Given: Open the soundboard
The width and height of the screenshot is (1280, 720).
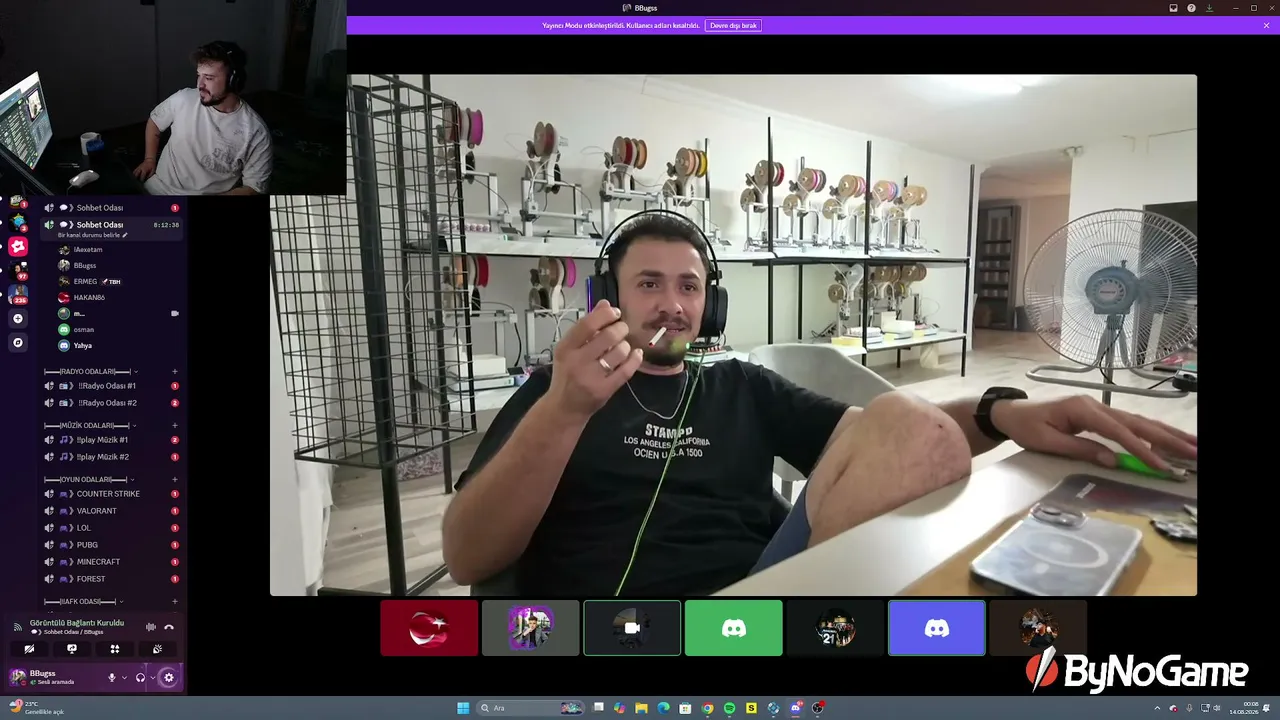Looking at the screenshot, I should tap(158, 649).
